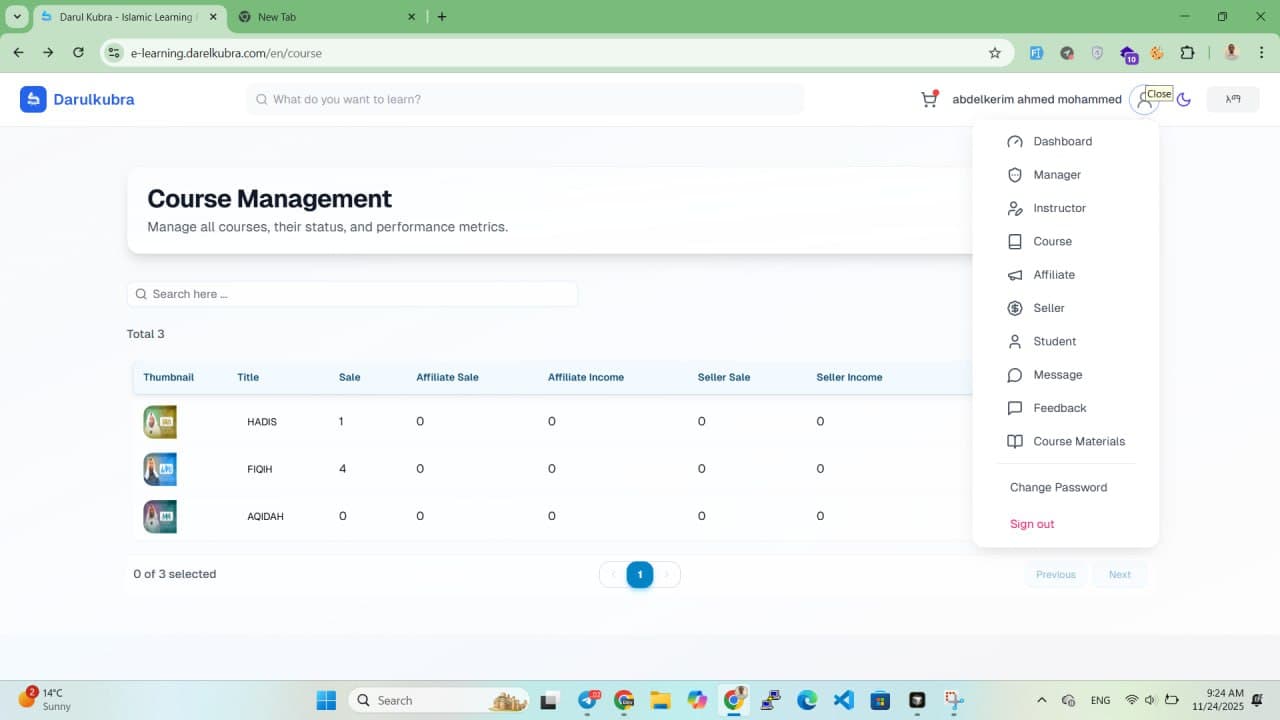Open the Feedback menu entry

(x=1059, y=408)
